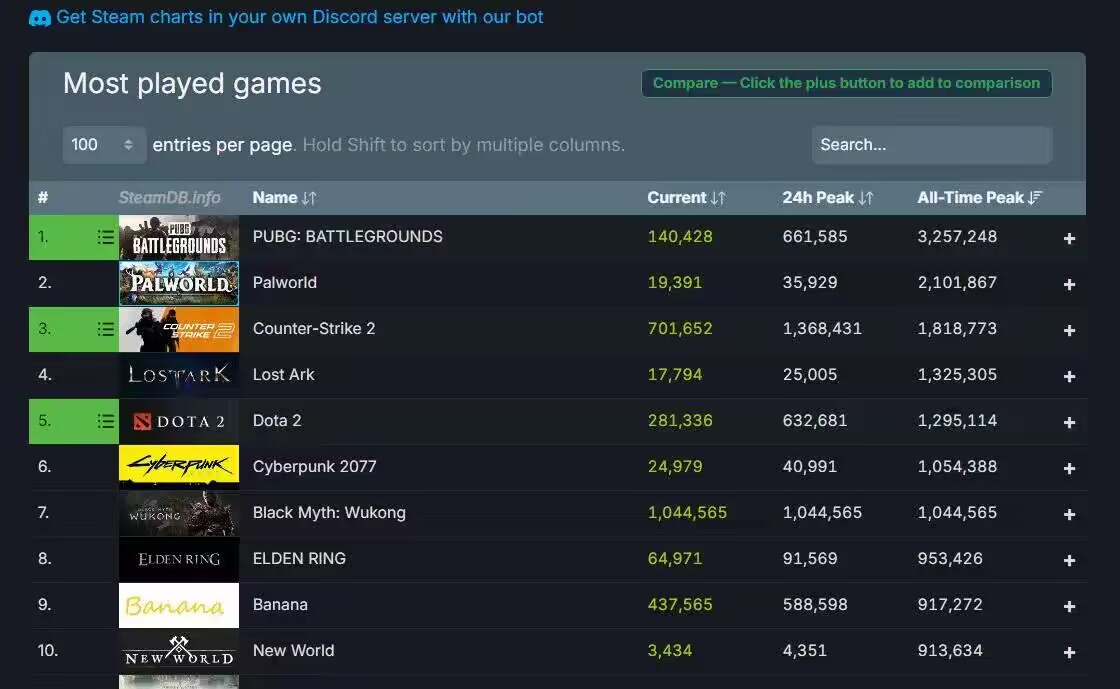Sort table by Name column
This screenshot has width=1120, height=689.
tap(284, 198)
